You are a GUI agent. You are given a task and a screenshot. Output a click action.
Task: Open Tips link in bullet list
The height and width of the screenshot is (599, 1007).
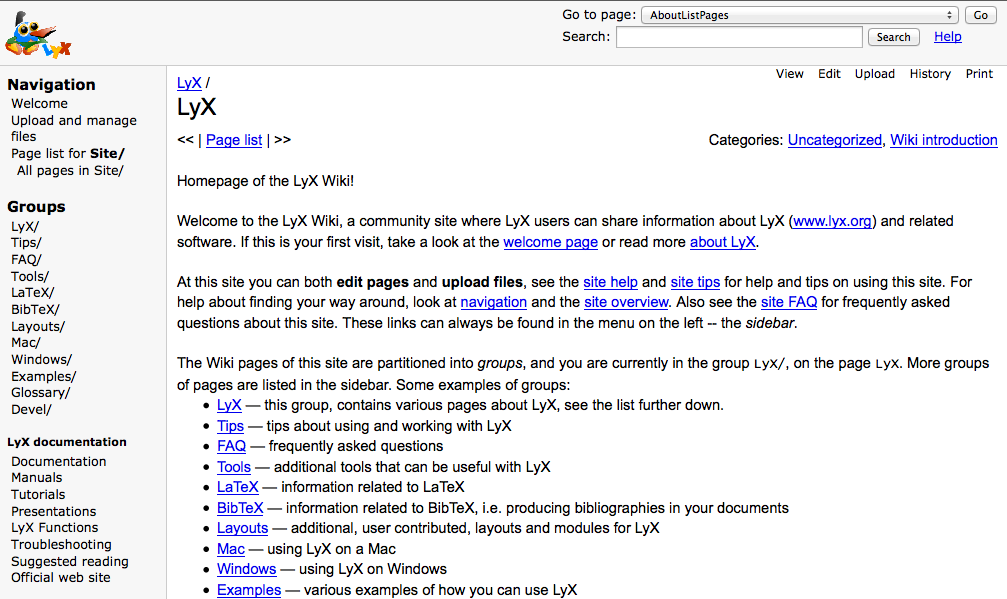231,426
